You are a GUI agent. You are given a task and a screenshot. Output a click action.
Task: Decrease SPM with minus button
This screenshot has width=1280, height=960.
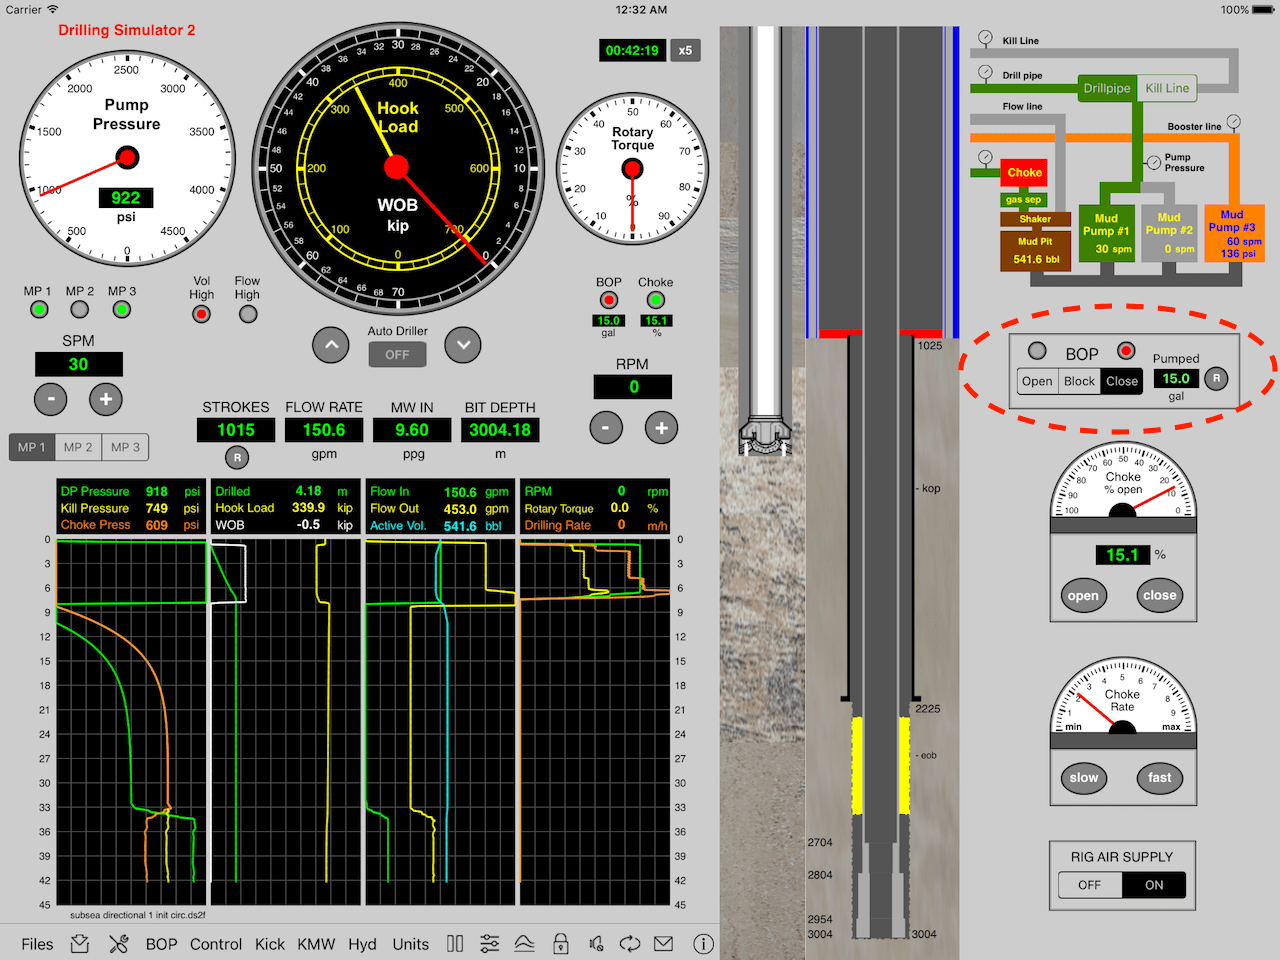[x=50, y=399]
